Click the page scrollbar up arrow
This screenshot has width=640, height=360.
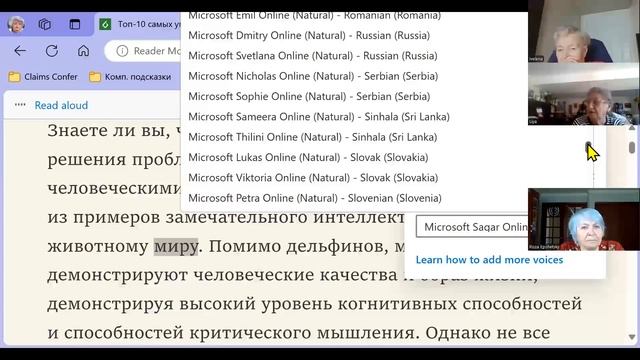[632, 128]
